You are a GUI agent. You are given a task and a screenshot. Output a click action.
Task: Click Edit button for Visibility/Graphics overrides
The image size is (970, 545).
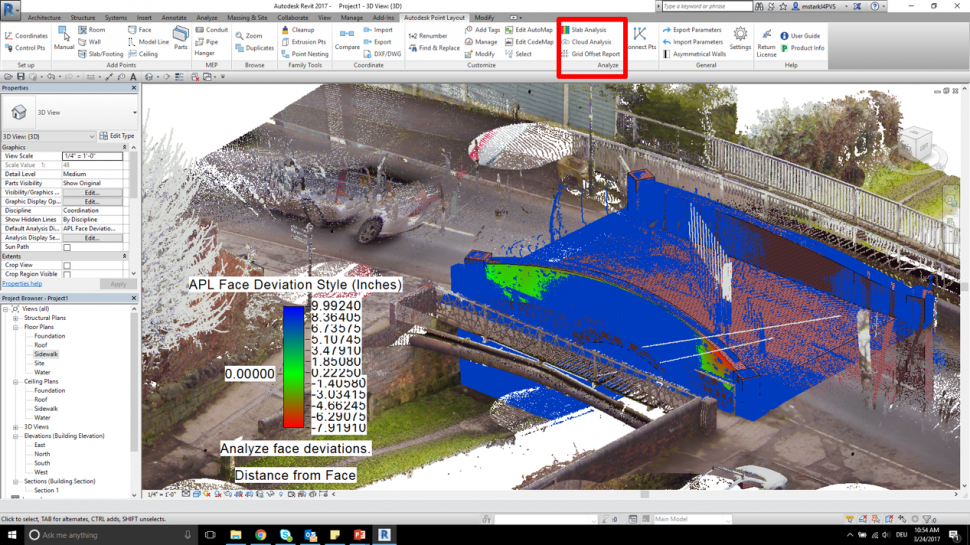[x=92, y=192]
